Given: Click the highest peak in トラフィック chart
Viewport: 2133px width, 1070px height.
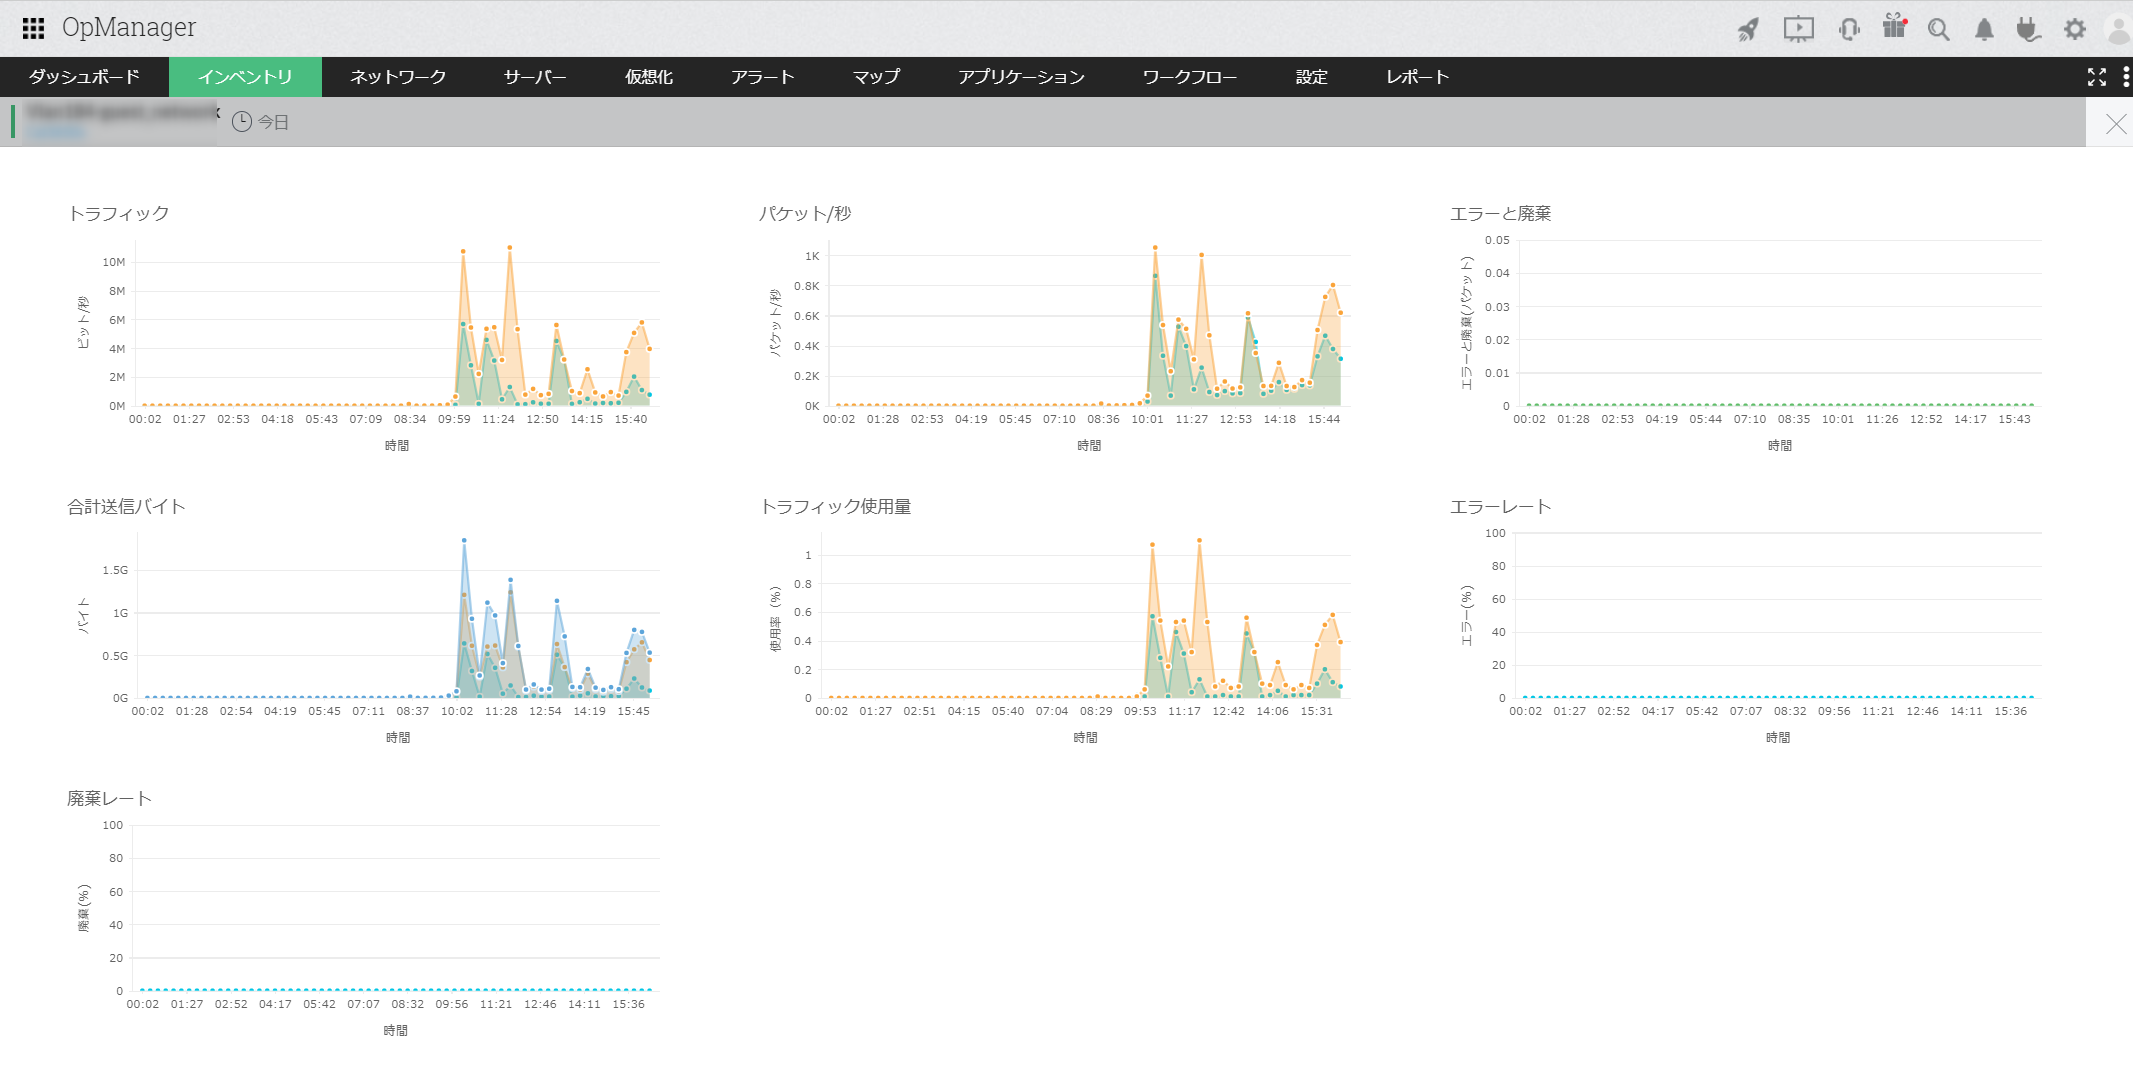Looking at the screenshot, I should 510,247.
